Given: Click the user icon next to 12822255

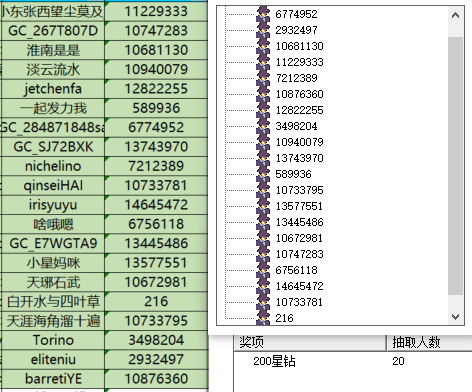Looking at the screenshot, I should [x=263, y=110].
